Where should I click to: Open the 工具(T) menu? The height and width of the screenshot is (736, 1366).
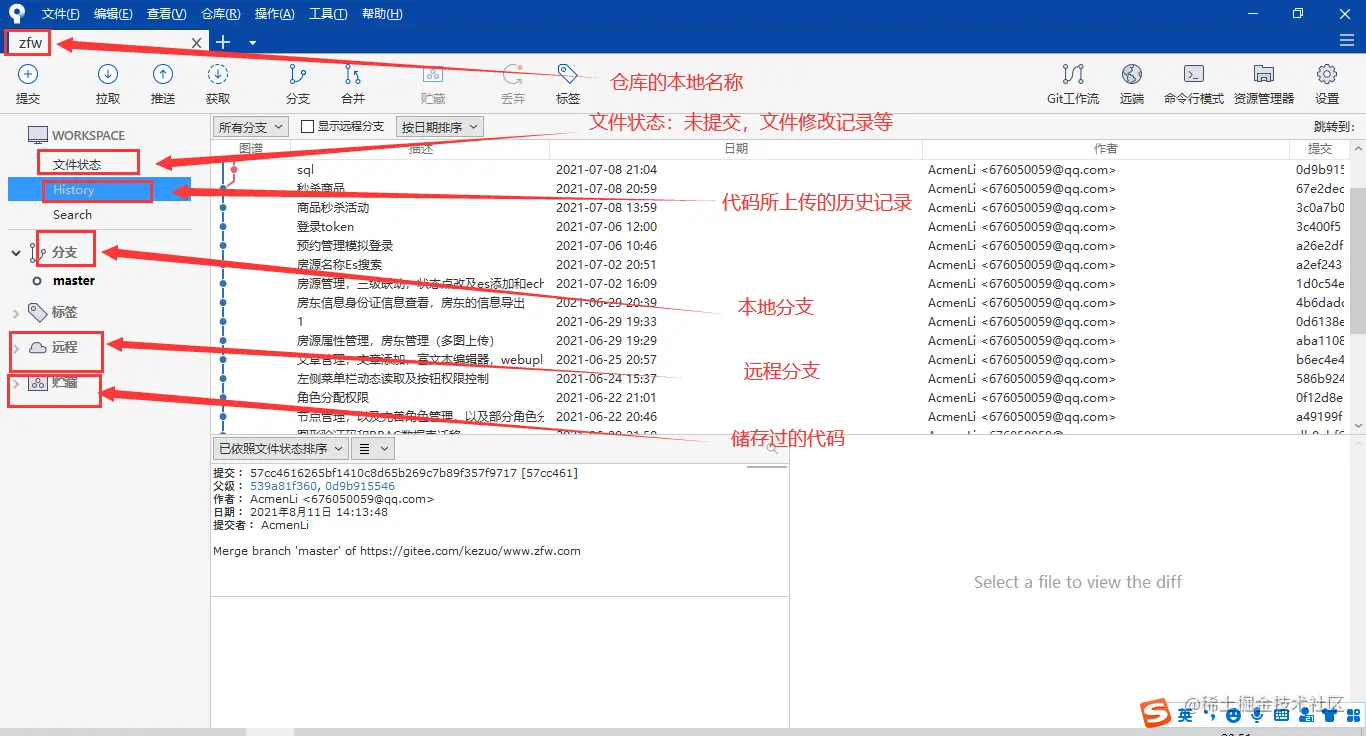[328, 14]
